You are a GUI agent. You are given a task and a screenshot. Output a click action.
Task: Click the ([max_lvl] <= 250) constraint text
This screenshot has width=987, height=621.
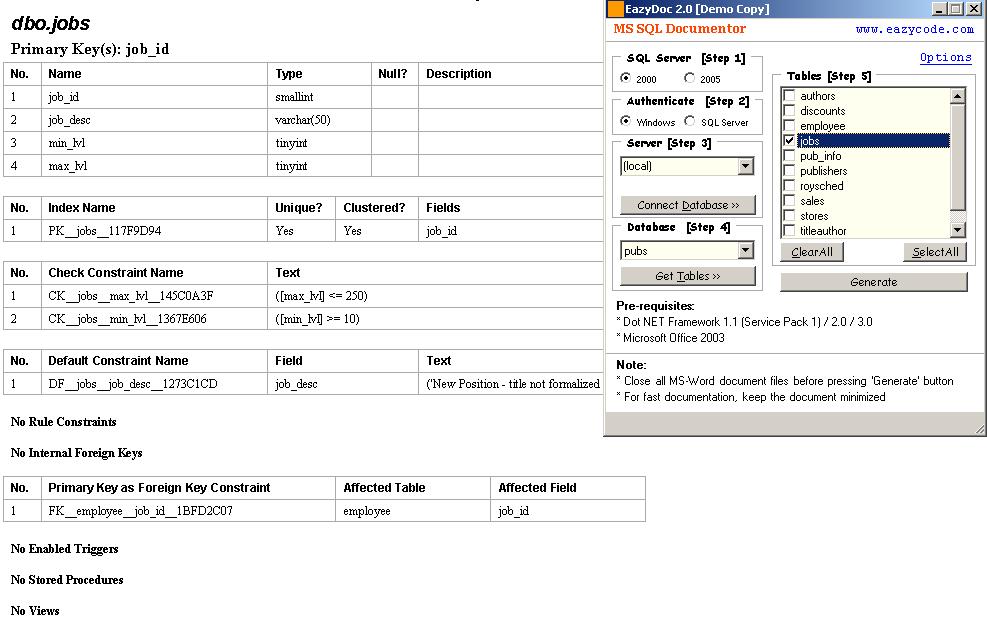pos(321,296)
